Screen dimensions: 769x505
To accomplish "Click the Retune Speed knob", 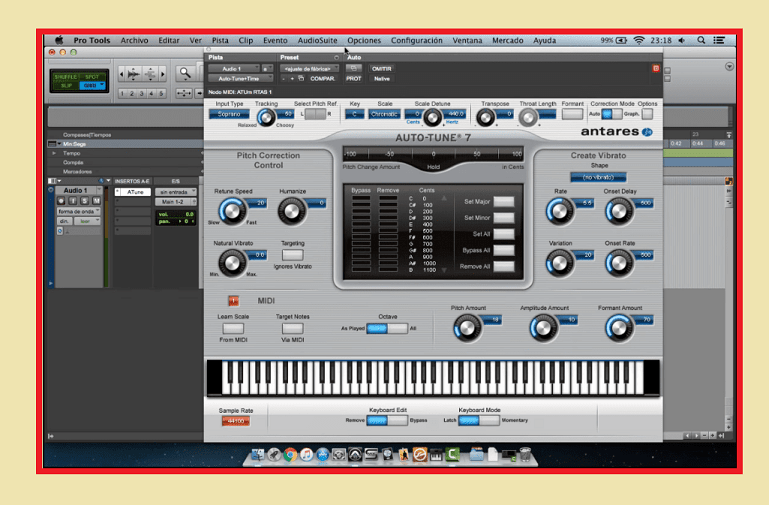I will coord(232,211).
